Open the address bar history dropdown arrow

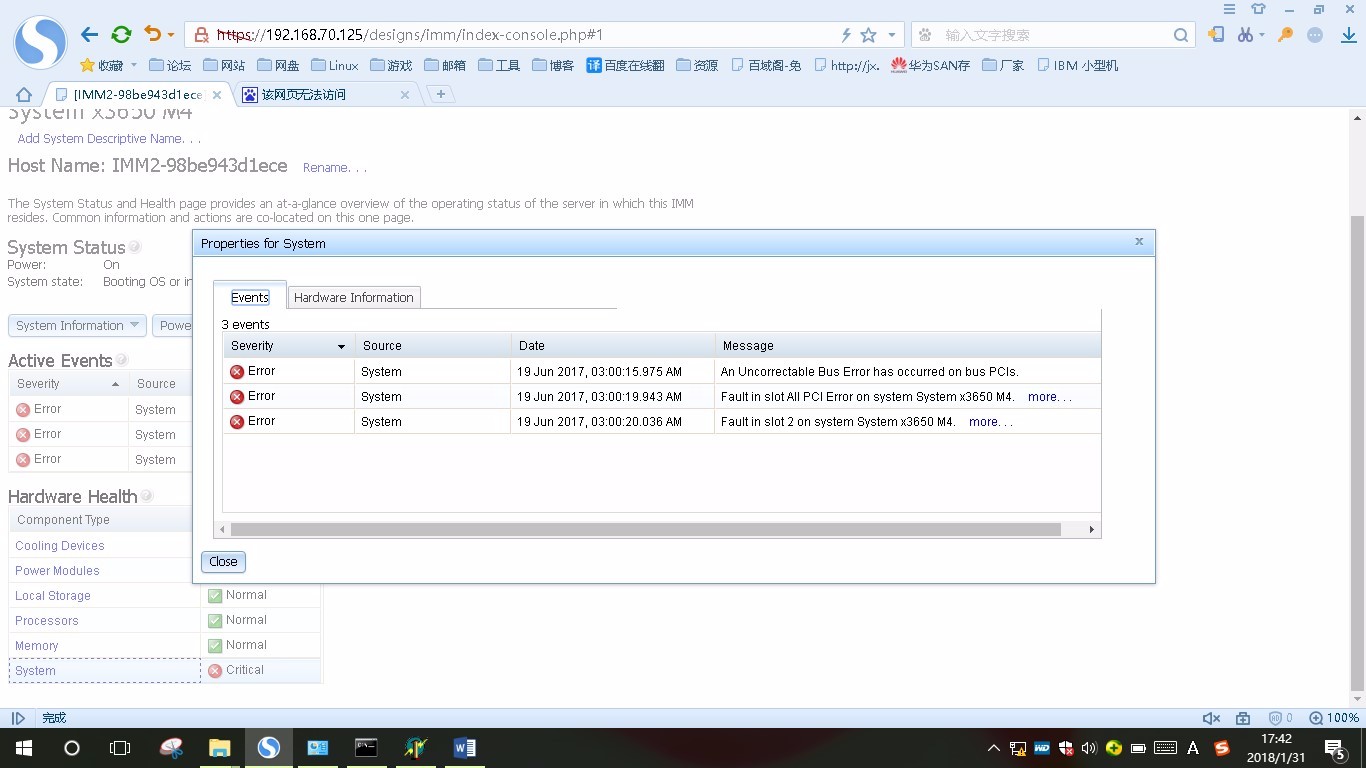click(891, 35)
